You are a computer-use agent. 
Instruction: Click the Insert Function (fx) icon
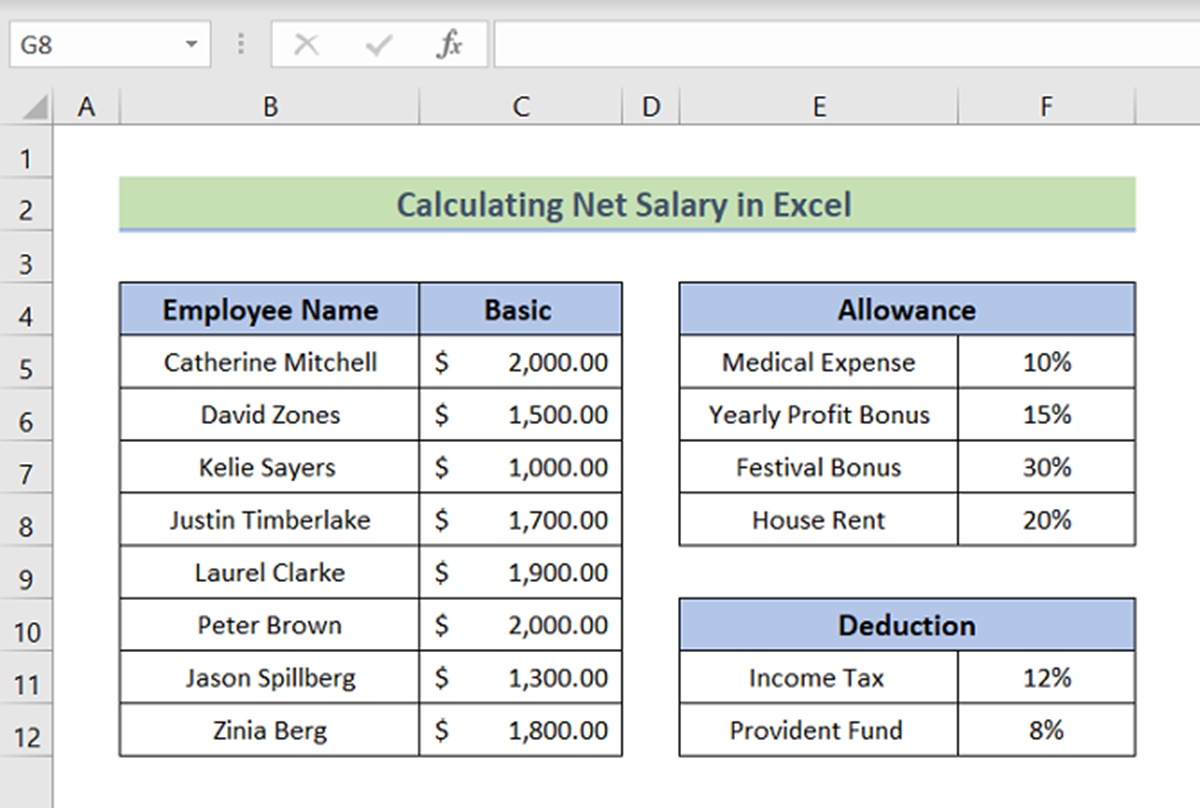[x=450, y=43]
